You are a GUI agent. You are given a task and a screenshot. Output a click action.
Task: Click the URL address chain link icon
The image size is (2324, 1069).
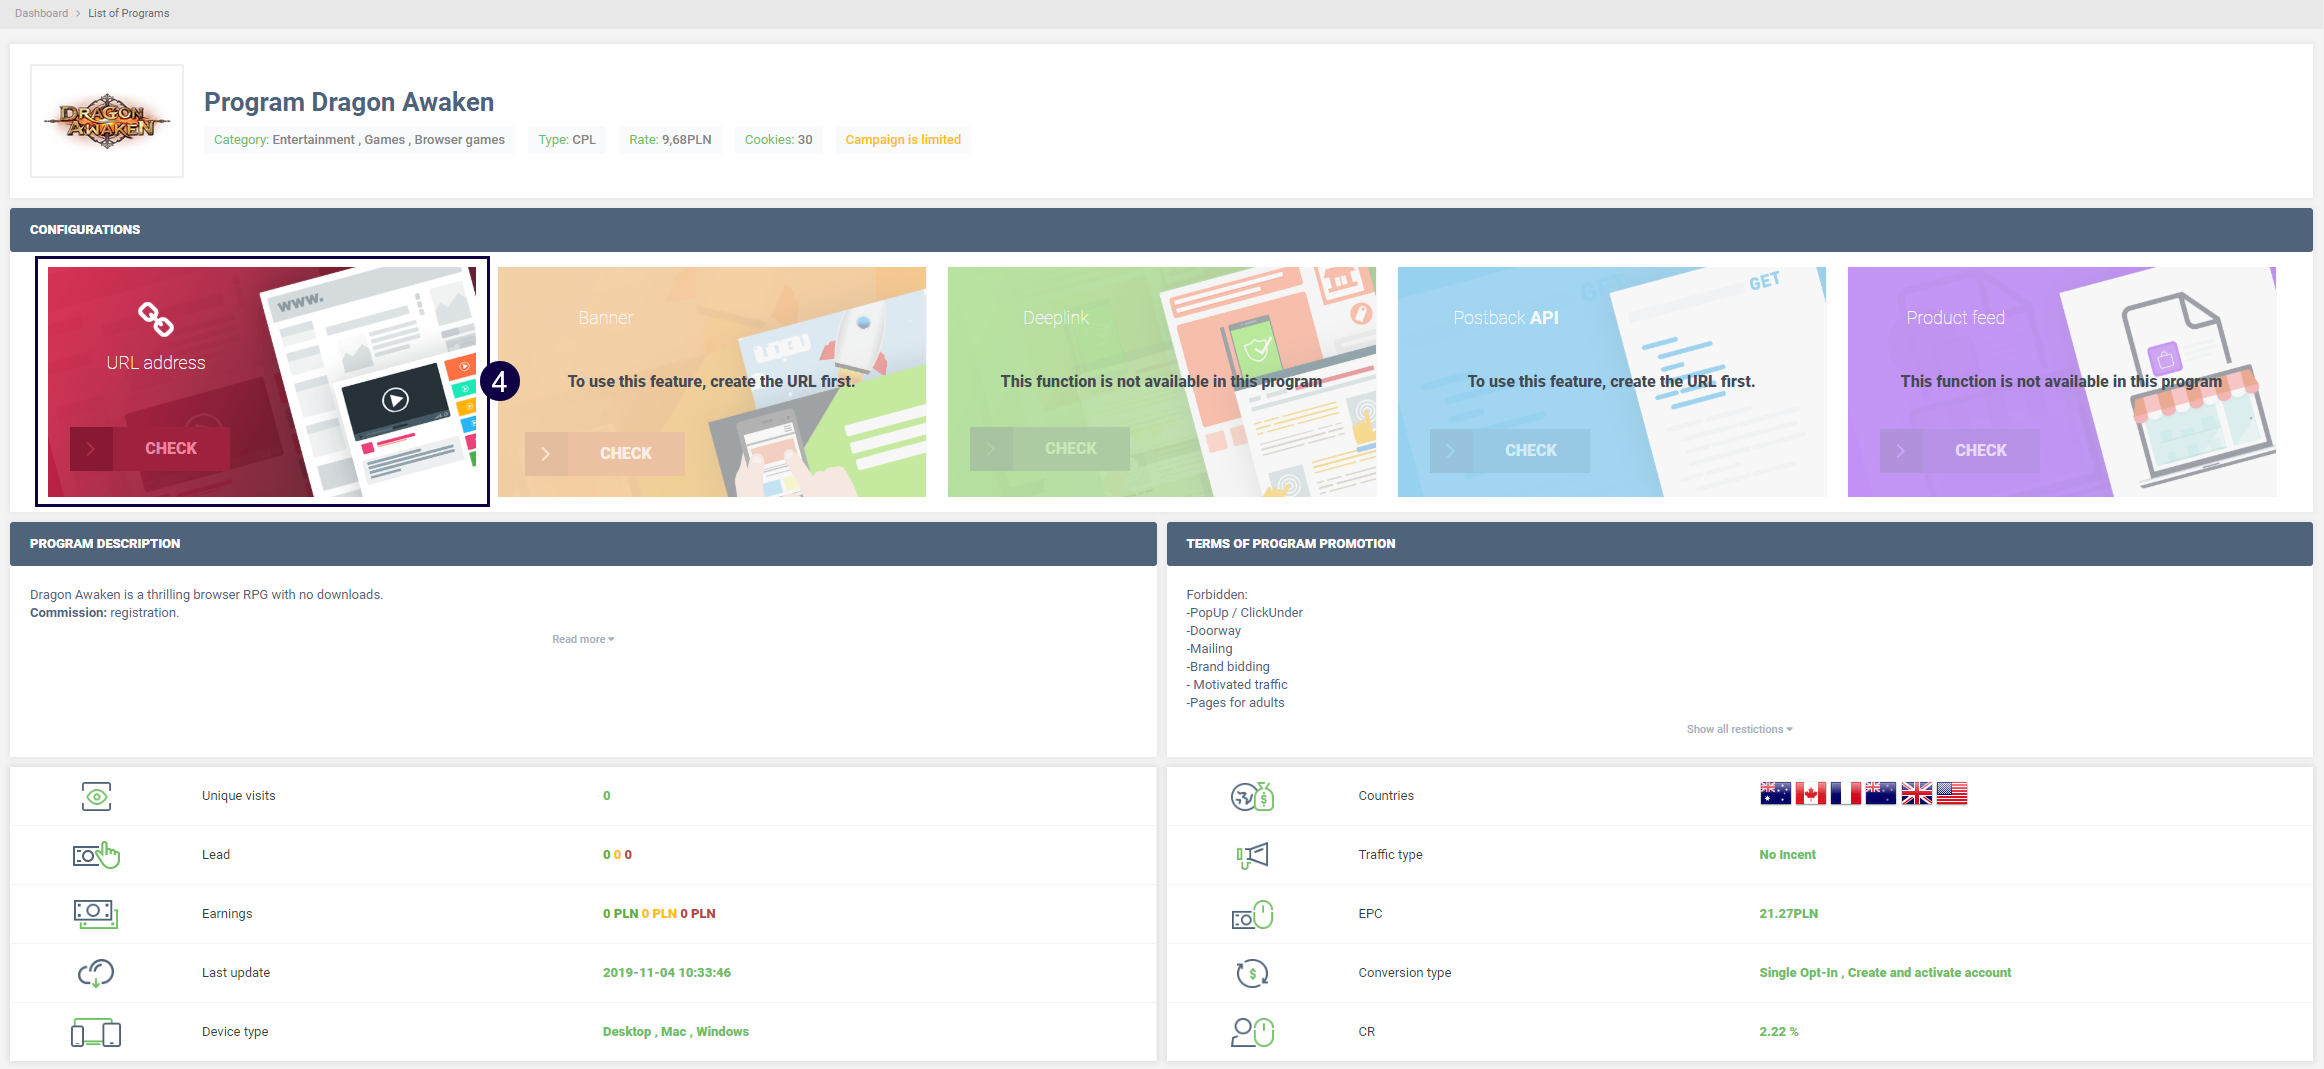155,319
